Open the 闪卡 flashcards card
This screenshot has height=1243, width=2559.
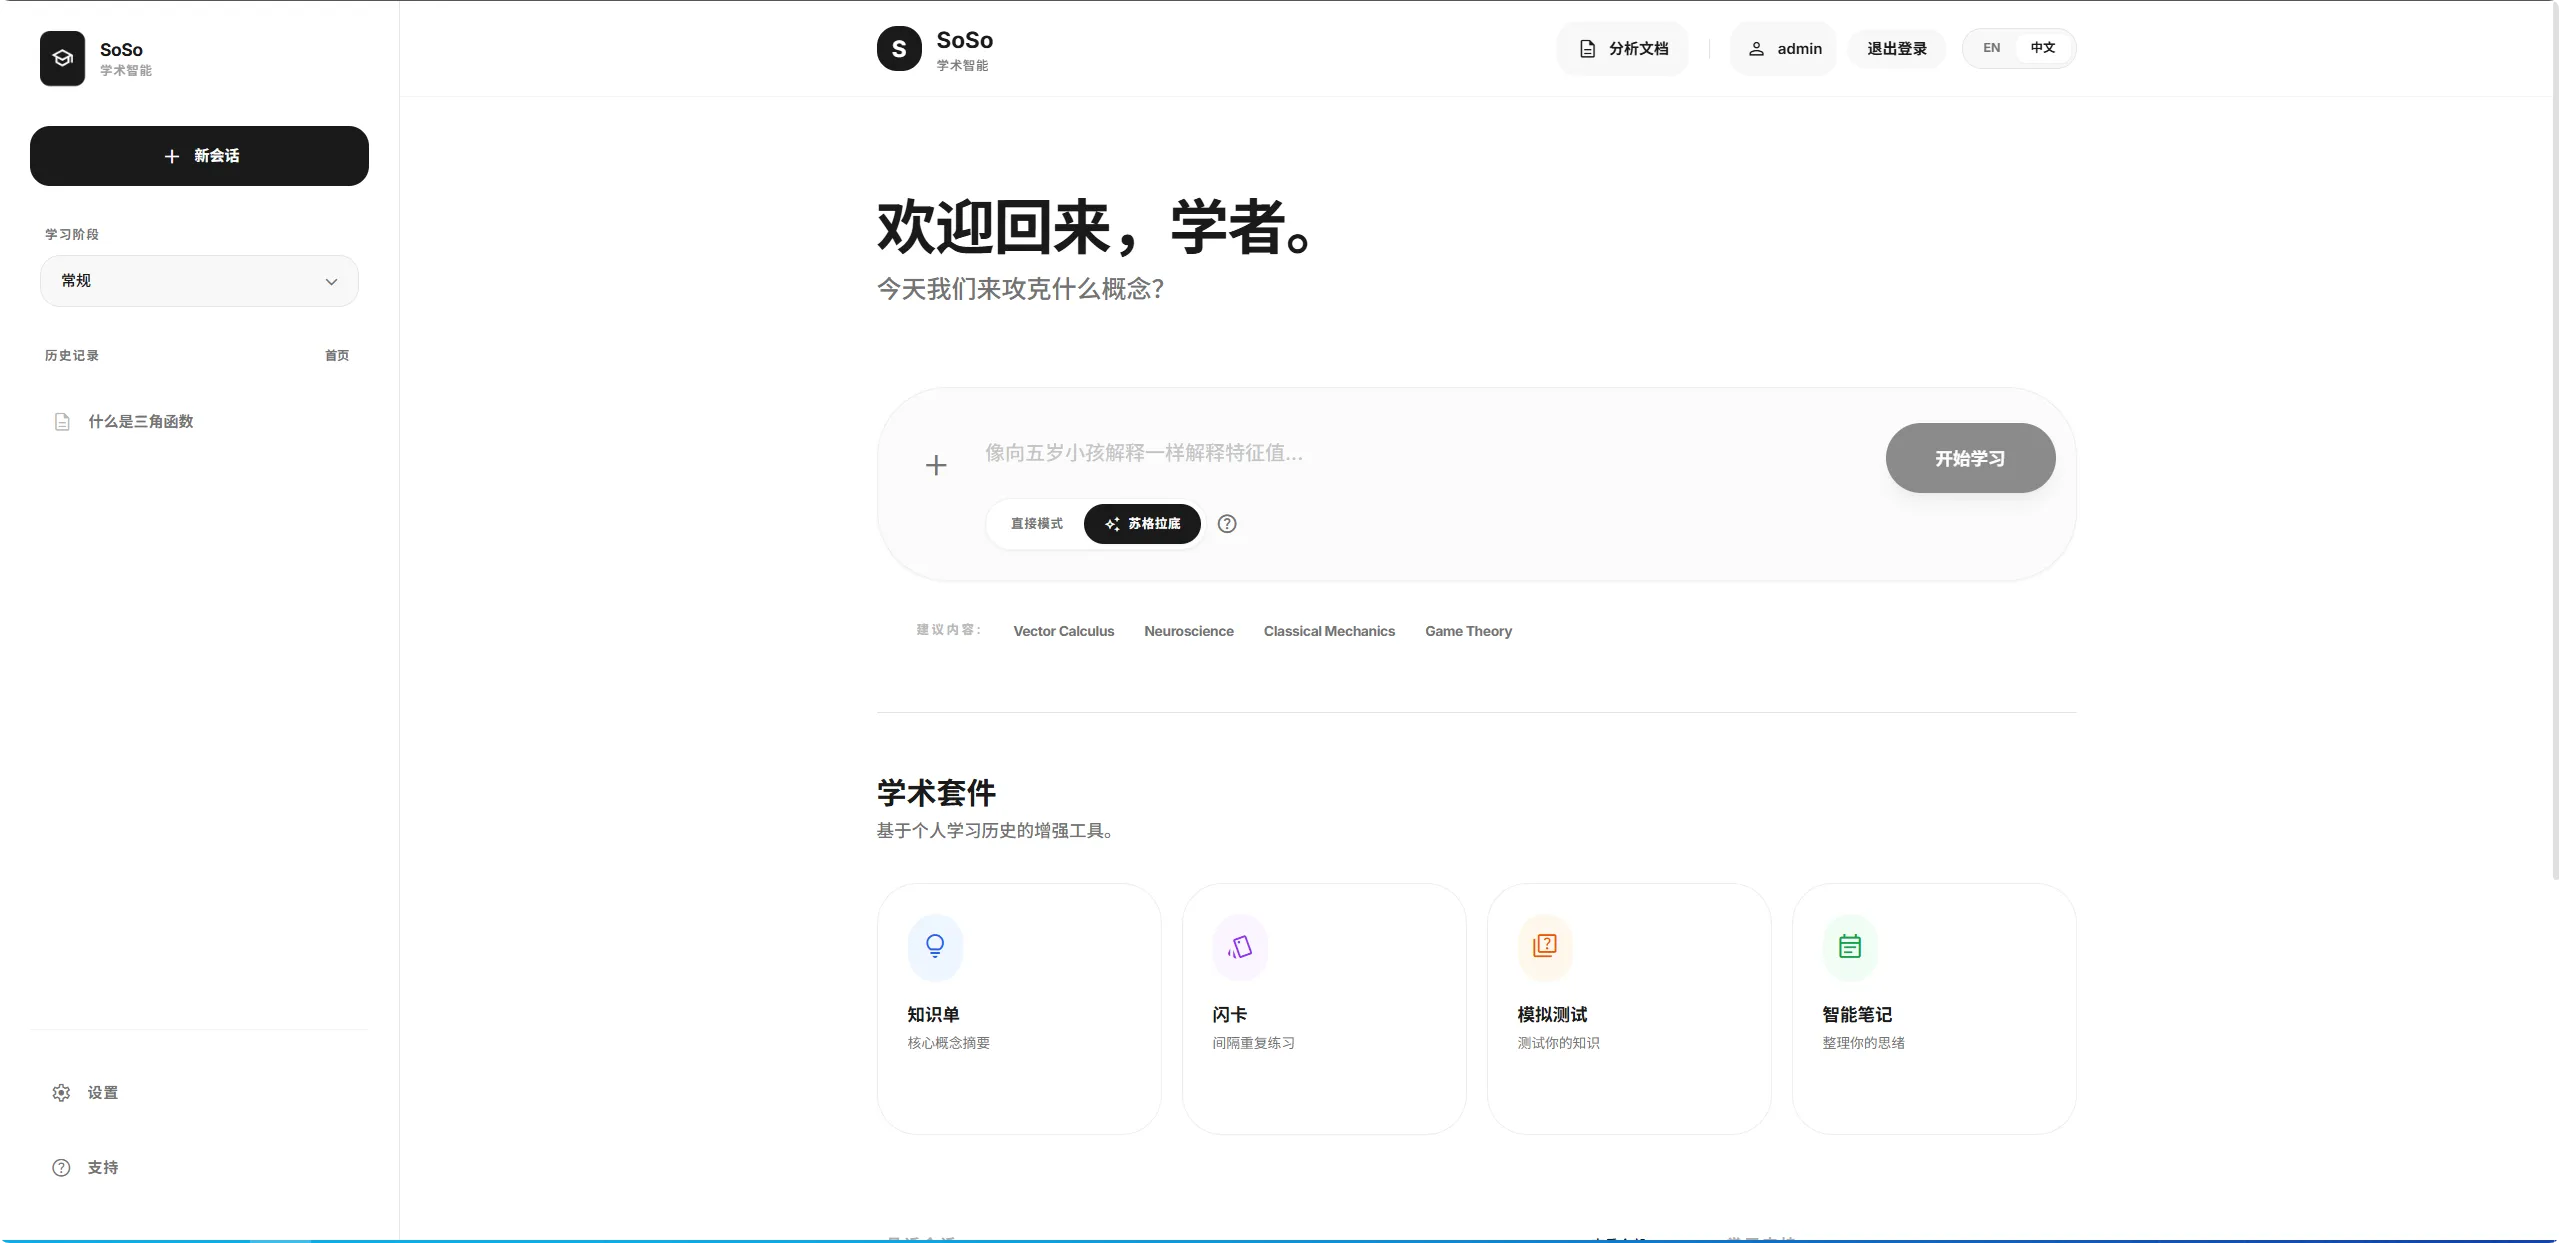click(x=1324, y=1009)
